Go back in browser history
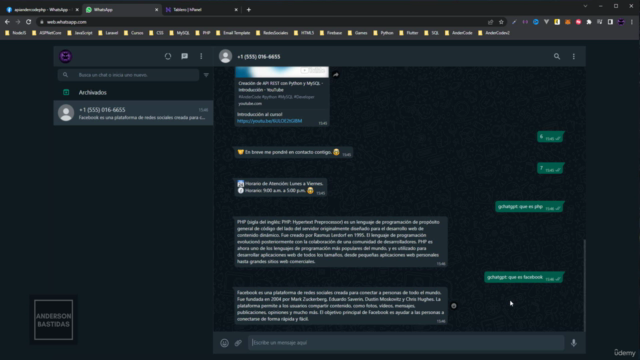 point(7,22)
